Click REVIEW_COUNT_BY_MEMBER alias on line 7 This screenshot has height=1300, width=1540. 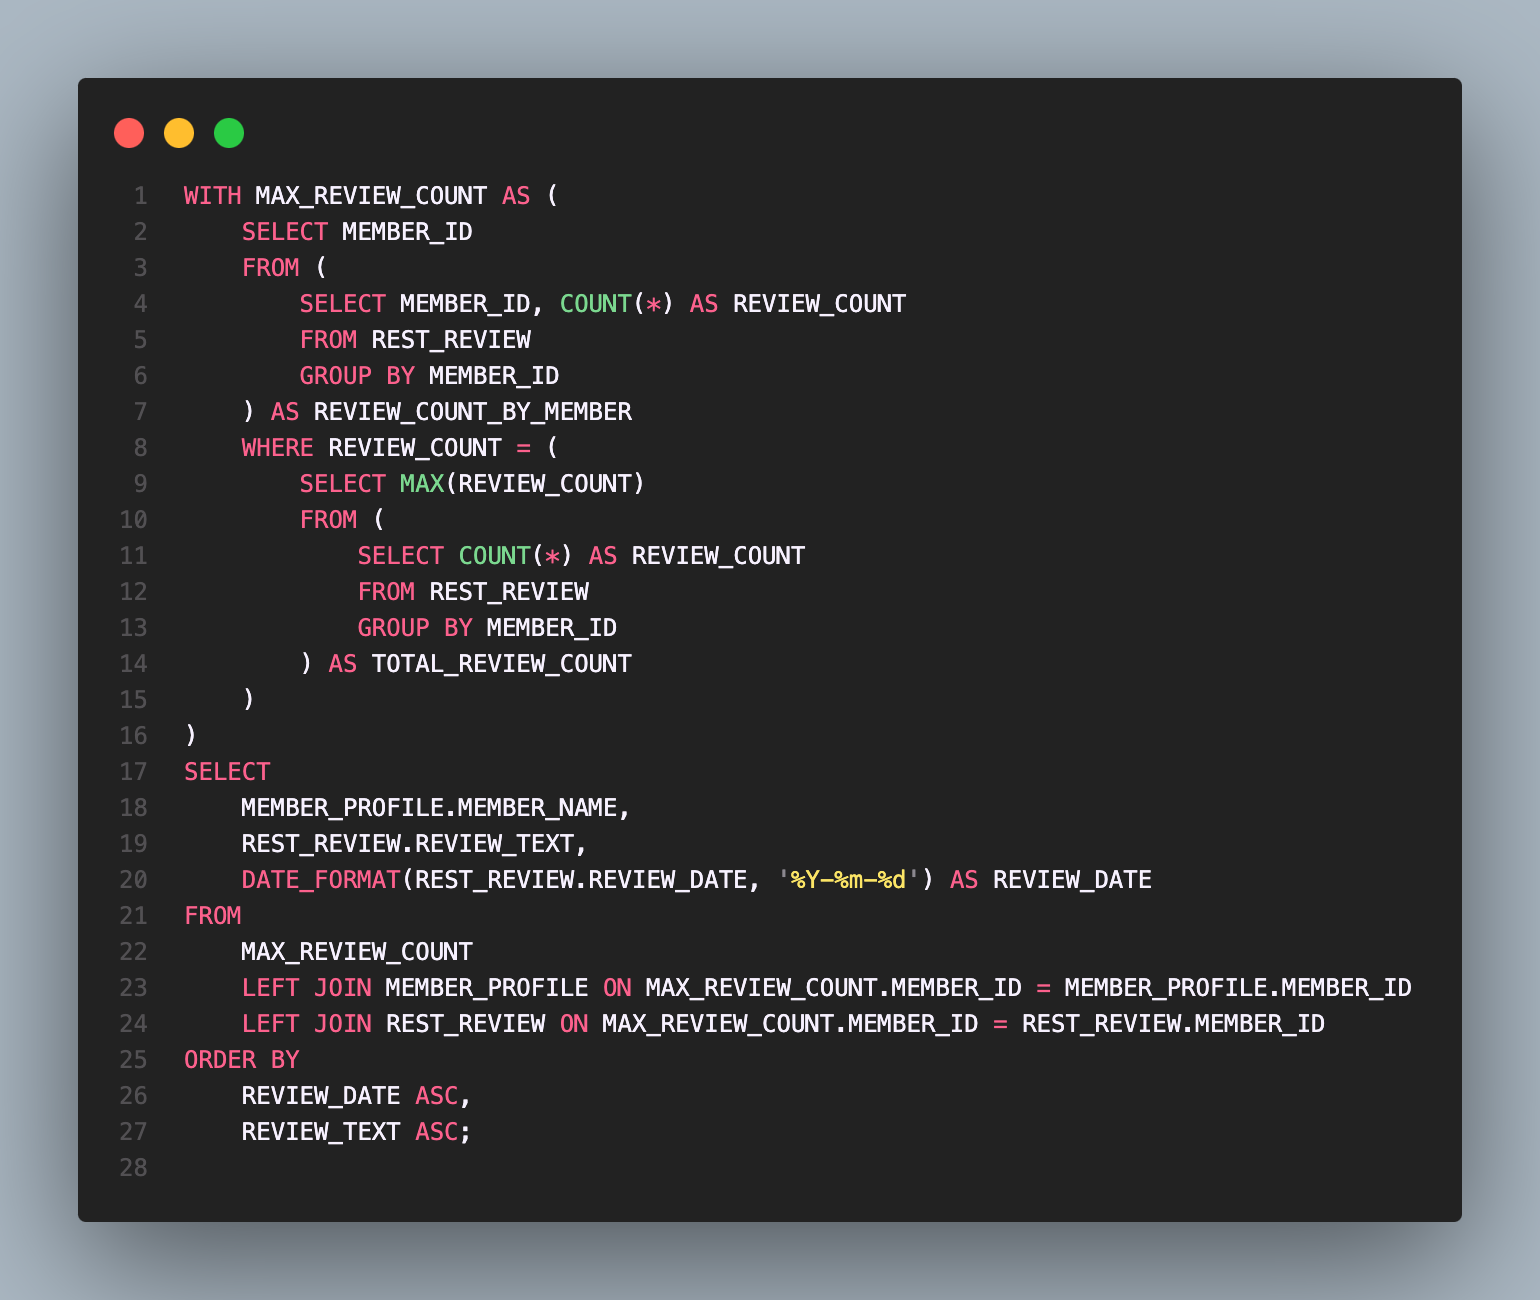click(x=473, y=412)
